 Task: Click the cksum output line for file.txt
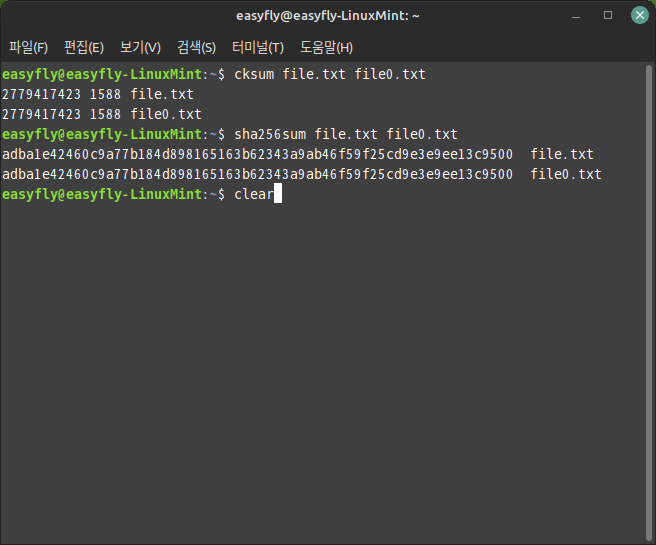click(98, 95)
